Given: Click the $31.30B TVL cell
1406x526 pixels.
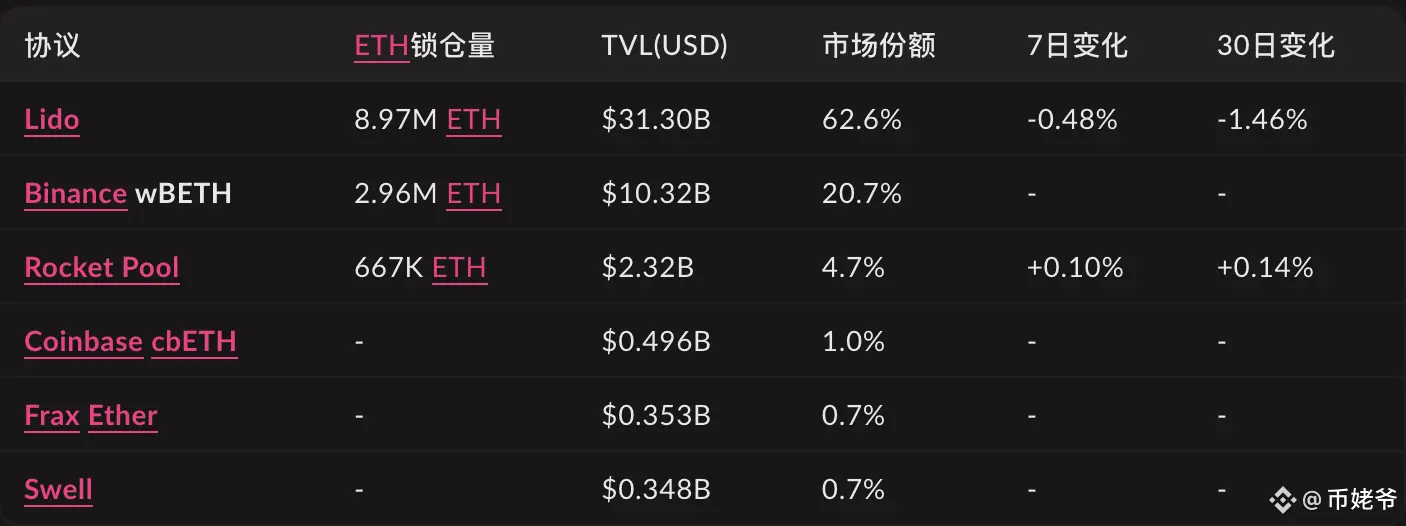Looking at the screenshot, I should (656, 119).
